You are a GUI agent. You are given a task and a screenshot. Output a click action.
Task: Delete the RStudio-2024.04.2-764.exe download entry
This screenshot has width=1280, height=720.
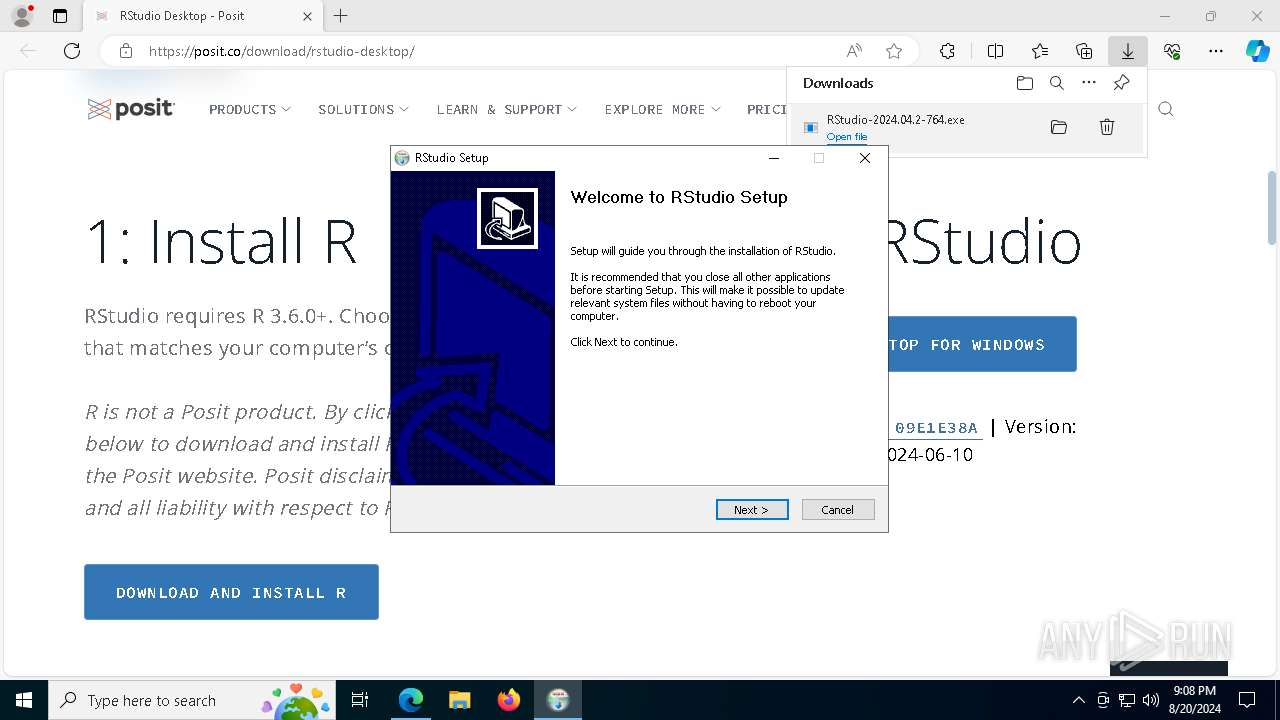tap(1107, 127)
